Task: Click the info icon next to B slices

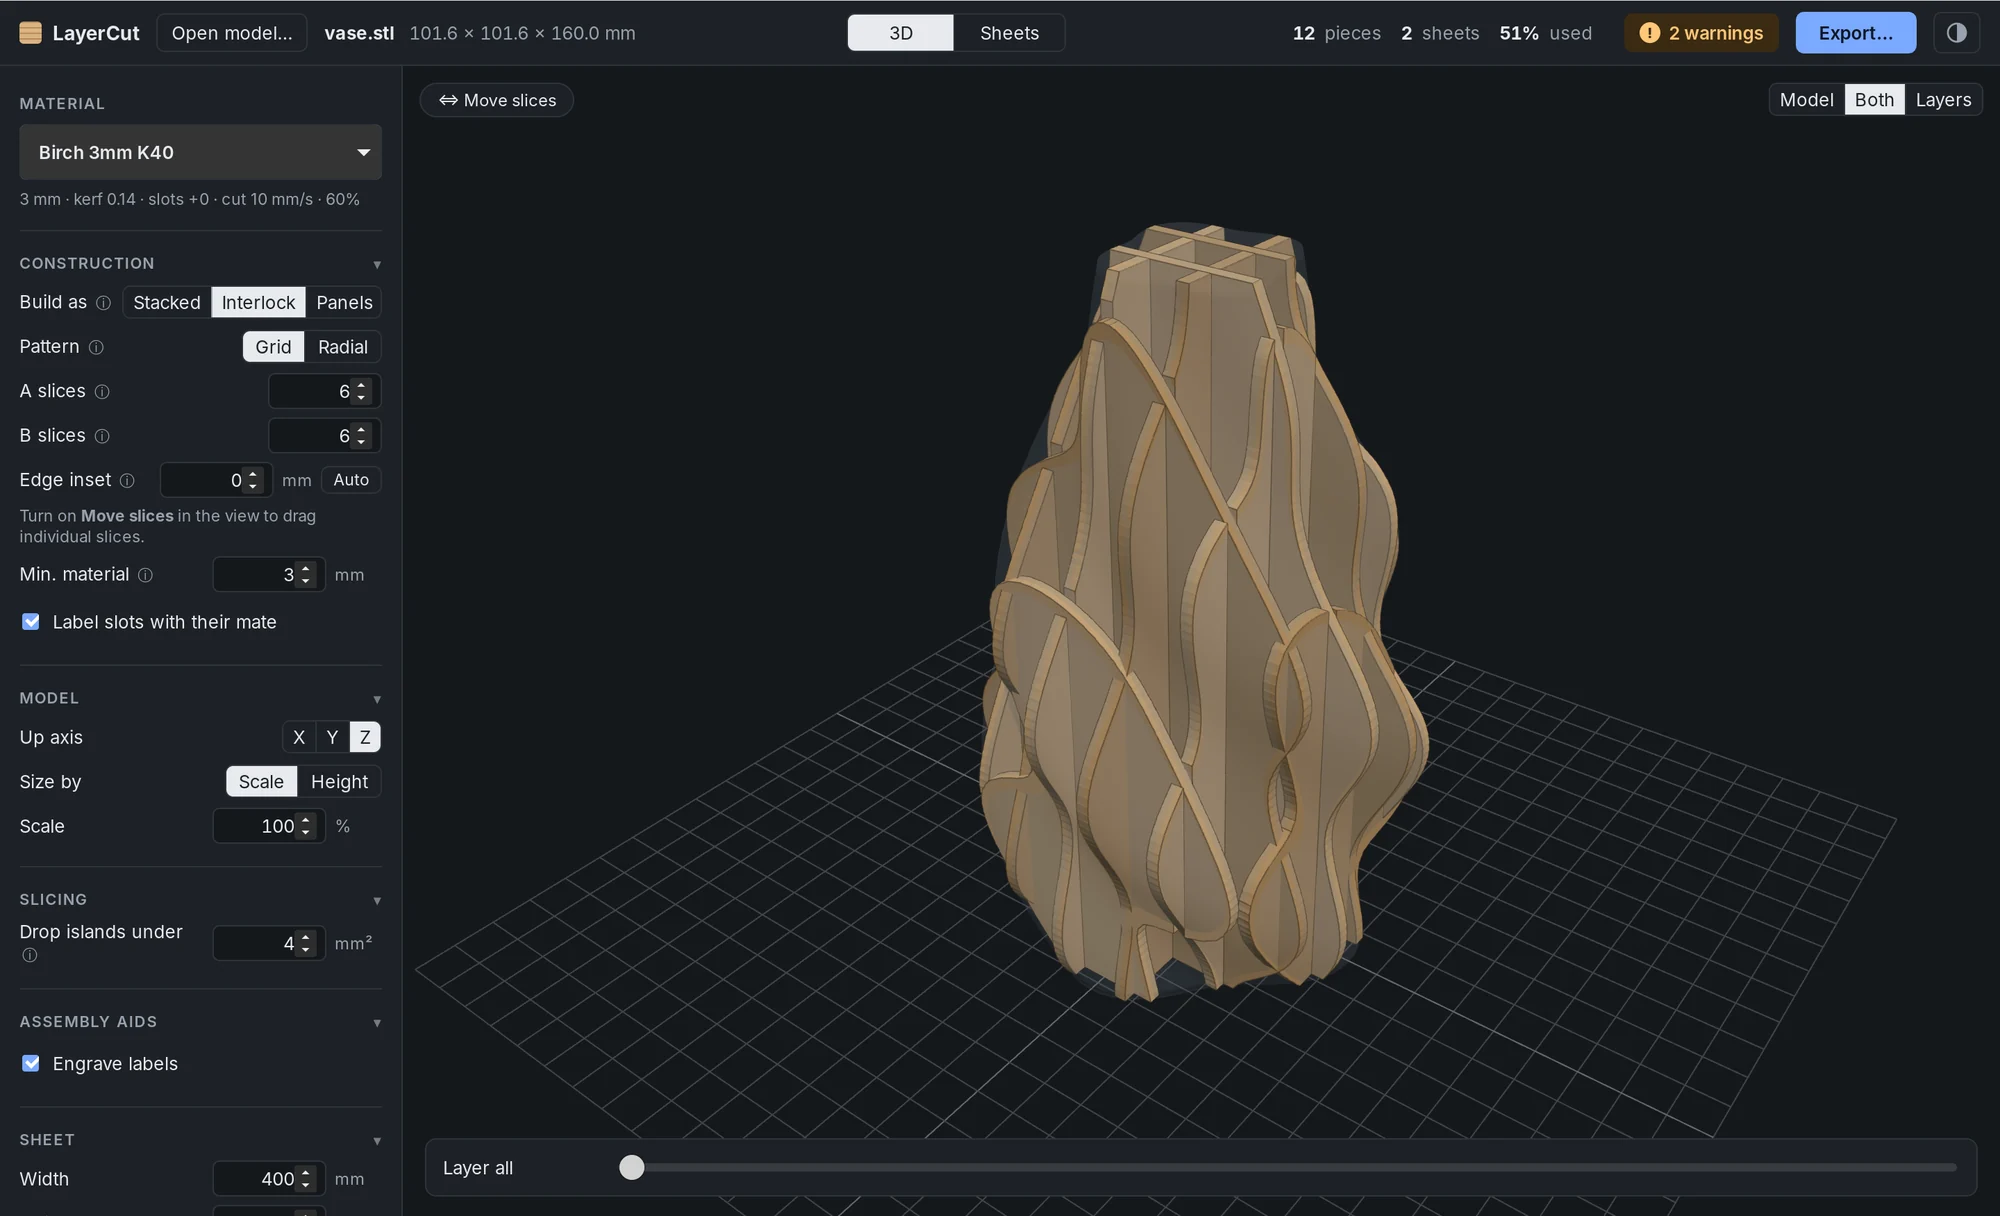Action: tap(102, 436)
